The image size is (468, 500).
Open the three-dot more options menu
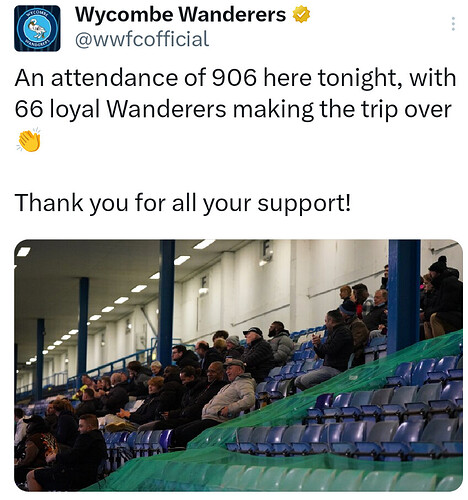click(x=453, y=24)
